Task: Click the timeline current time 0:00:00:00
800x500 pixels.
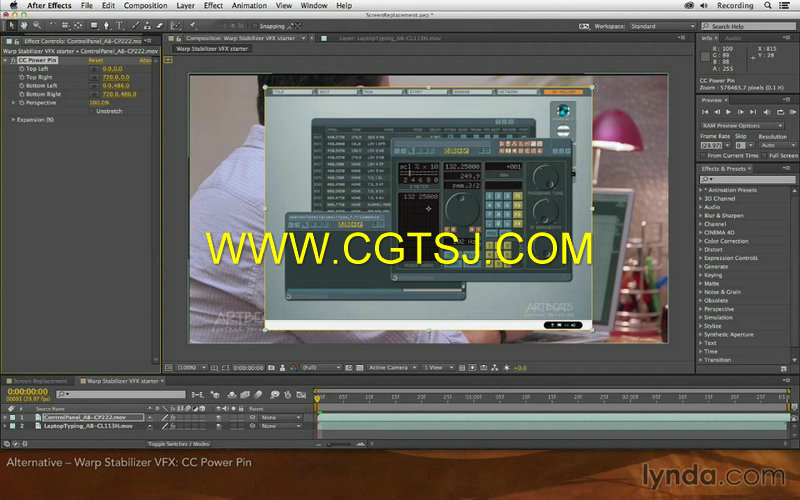Action: pos(28,391)
